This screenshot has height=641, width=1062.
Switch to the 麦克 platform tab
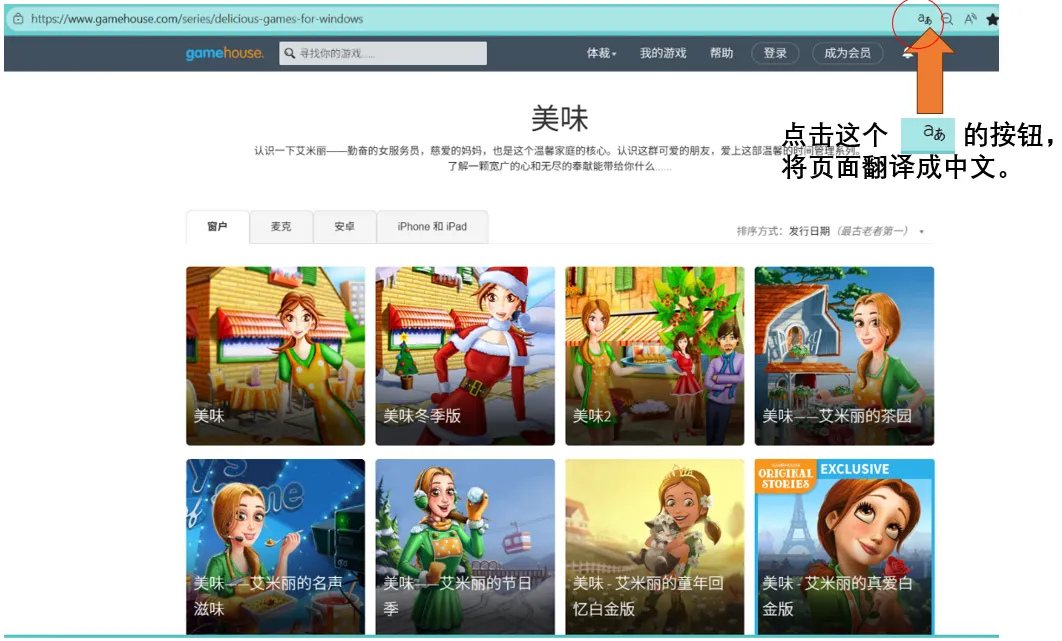[281, 226]
